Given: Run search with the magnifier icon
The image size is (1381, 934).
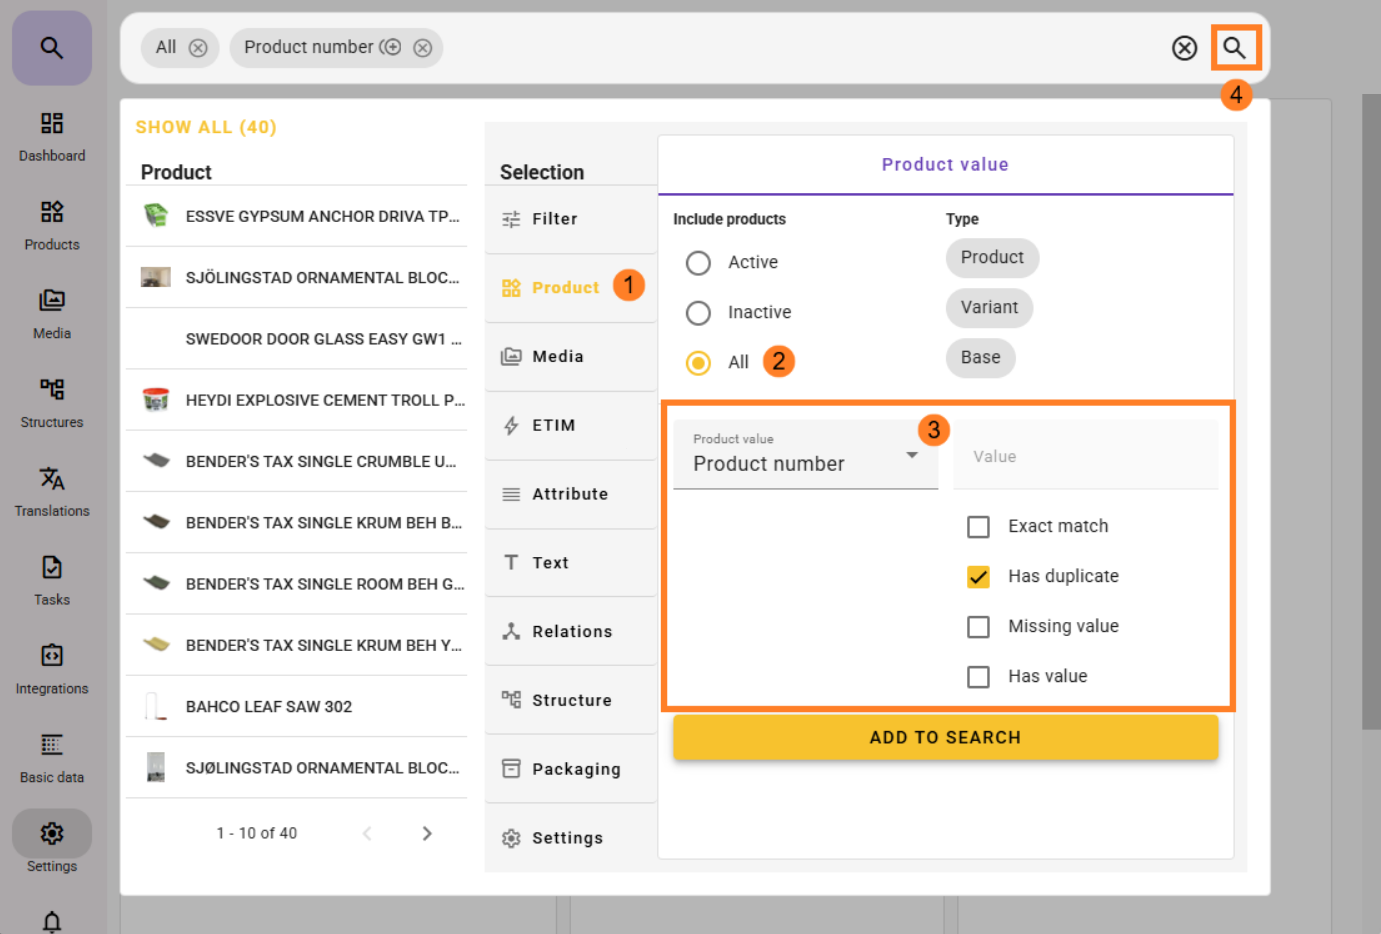Looking at the screenshot, I should coord(1235,48).
